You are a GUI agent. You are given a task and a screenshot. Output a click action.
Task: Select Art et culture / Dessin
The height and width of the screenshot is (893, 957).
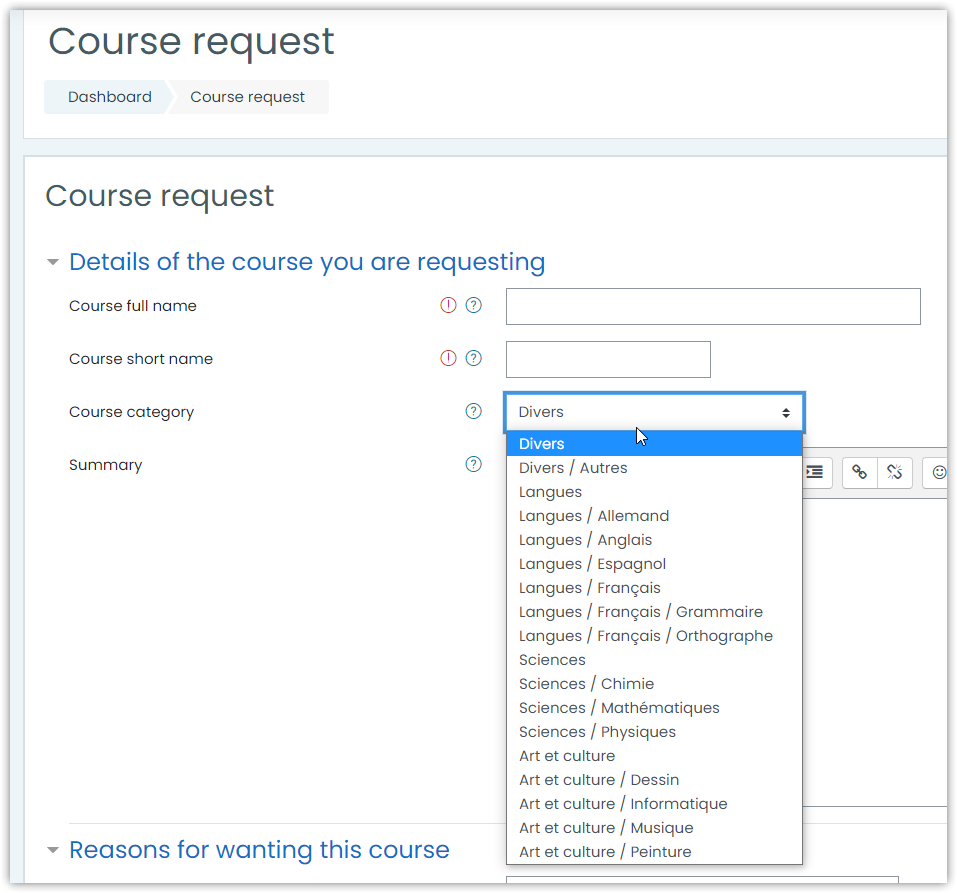click(x=654, y=780)
